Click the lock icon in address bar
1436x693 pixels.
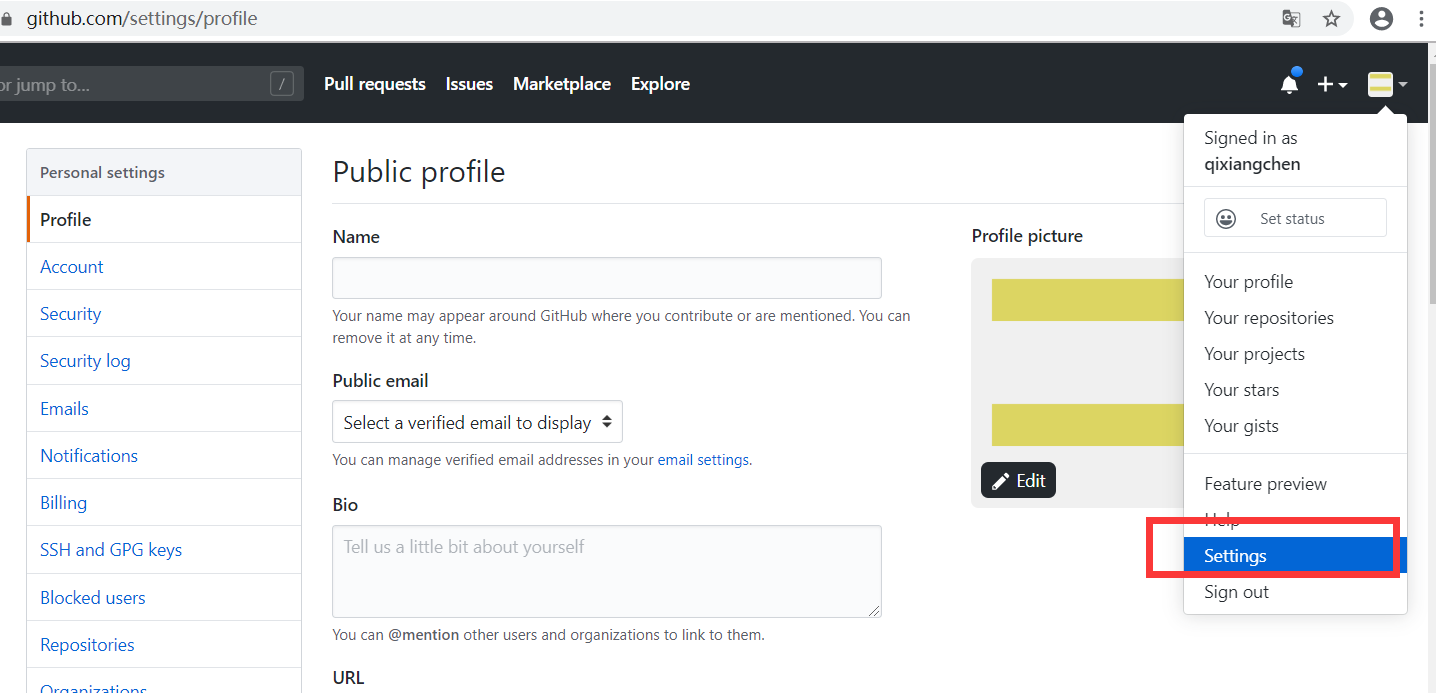pyautogui.click(x=6, y=19)
